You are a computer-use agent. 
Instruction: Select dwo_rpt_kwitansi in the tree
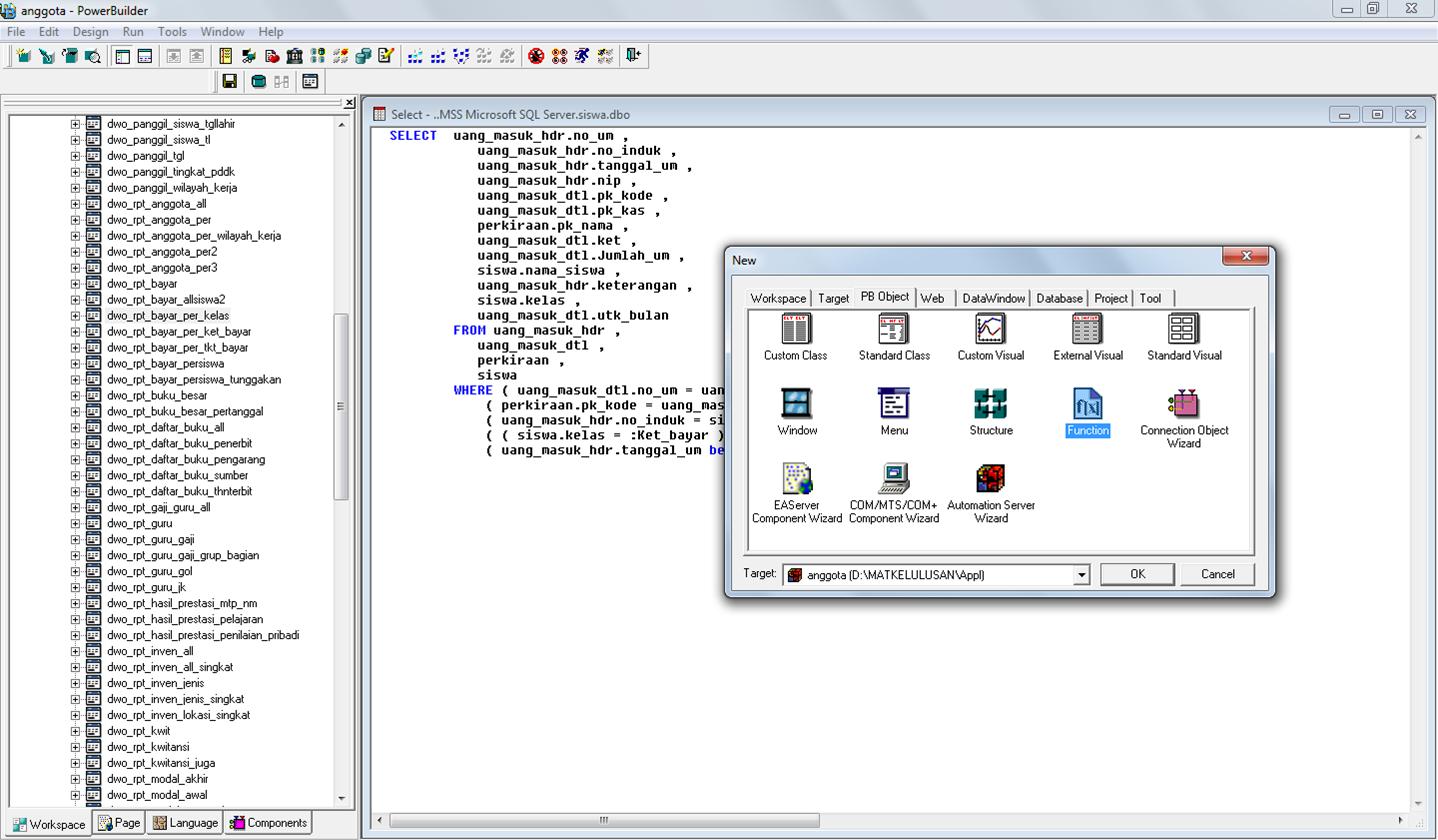148,747
